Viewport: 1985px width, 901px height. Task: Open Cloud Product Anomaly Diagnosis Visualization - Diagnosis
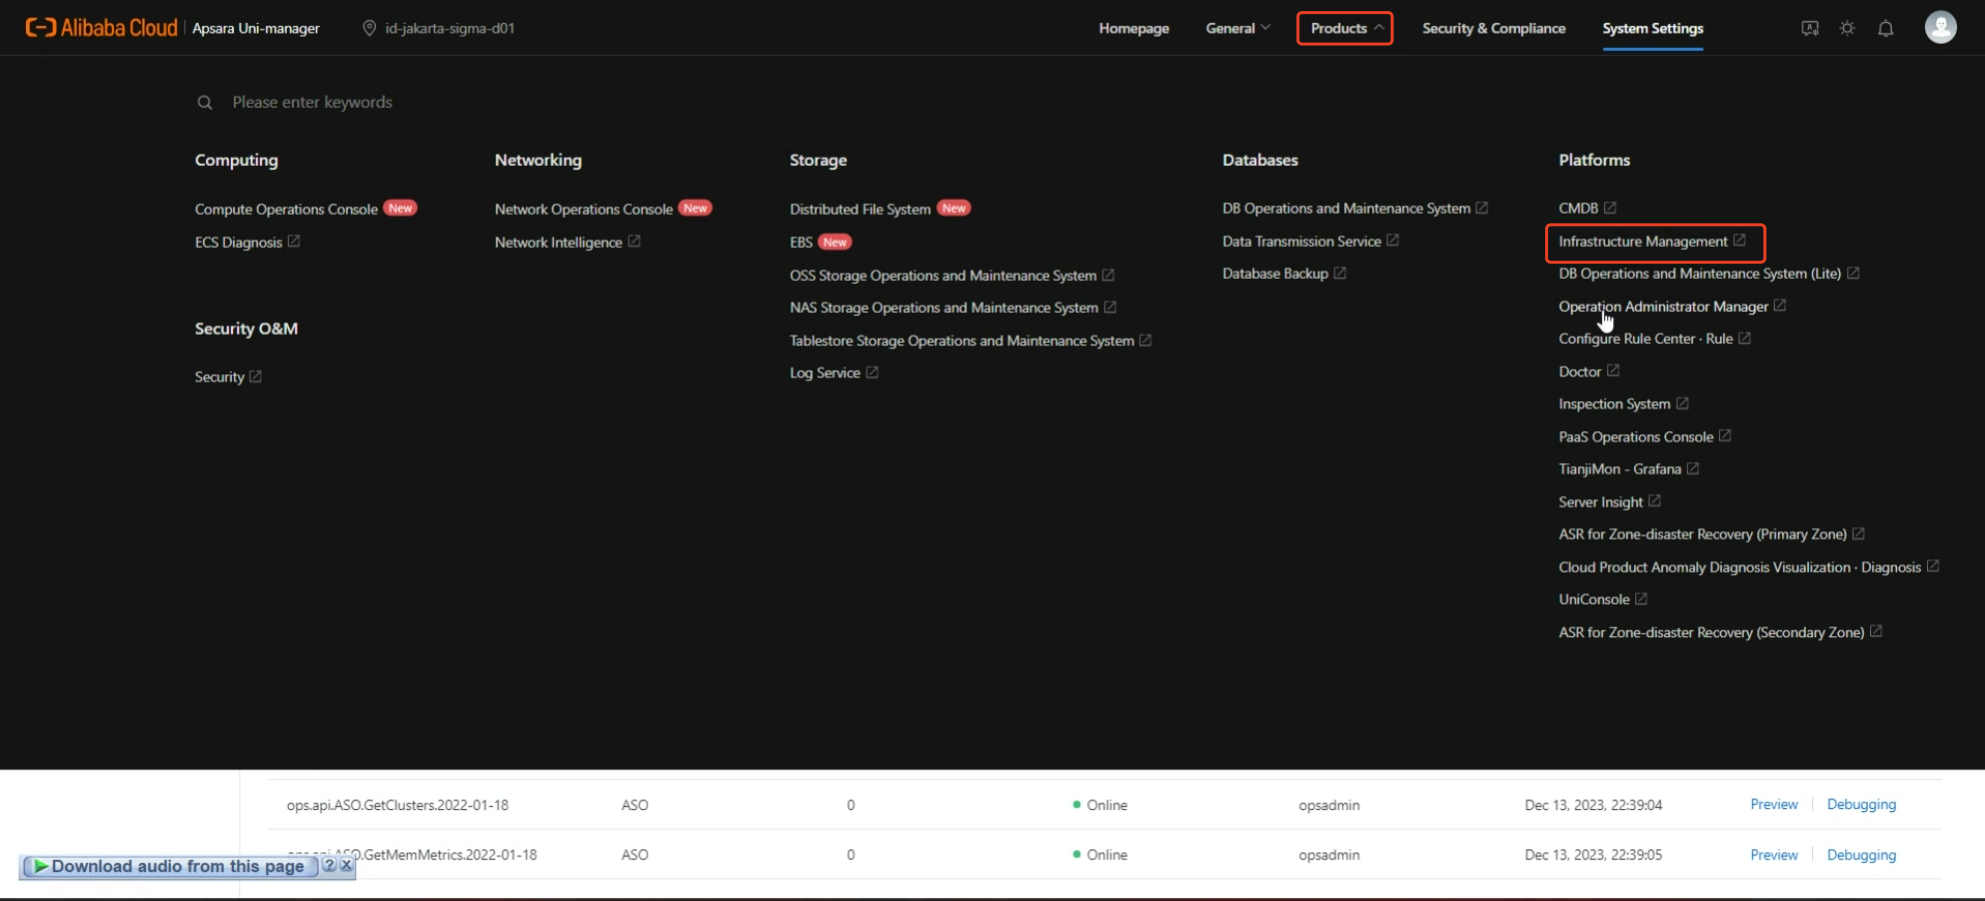[x=1739, y=567]
